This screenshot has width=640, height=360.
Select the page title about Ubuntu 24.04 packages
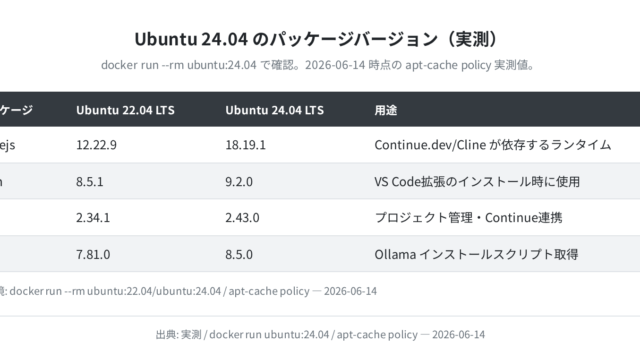point(318,39)
